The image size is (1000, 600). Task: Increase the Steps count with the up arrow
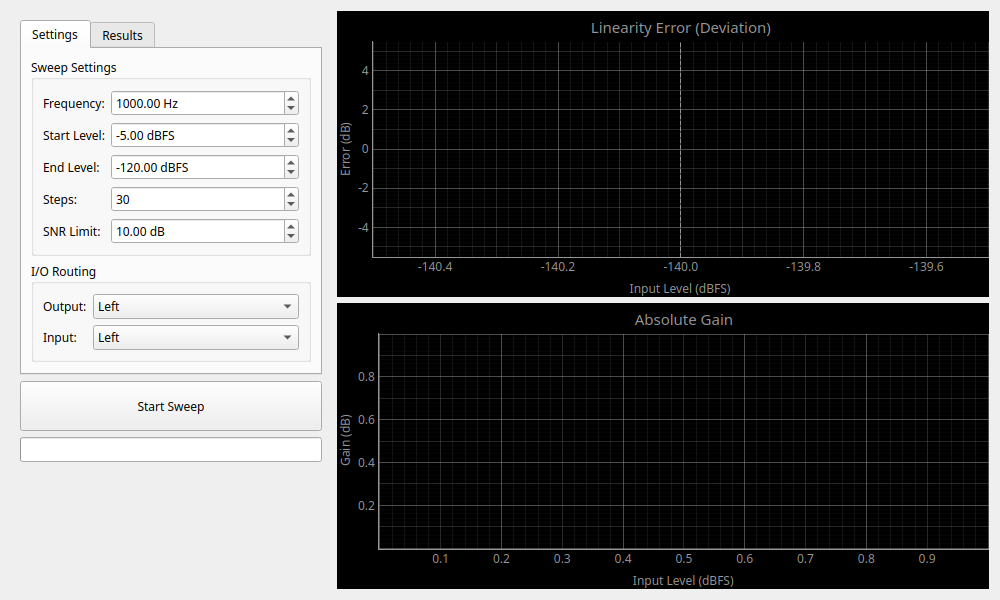[x=290, y=194]
